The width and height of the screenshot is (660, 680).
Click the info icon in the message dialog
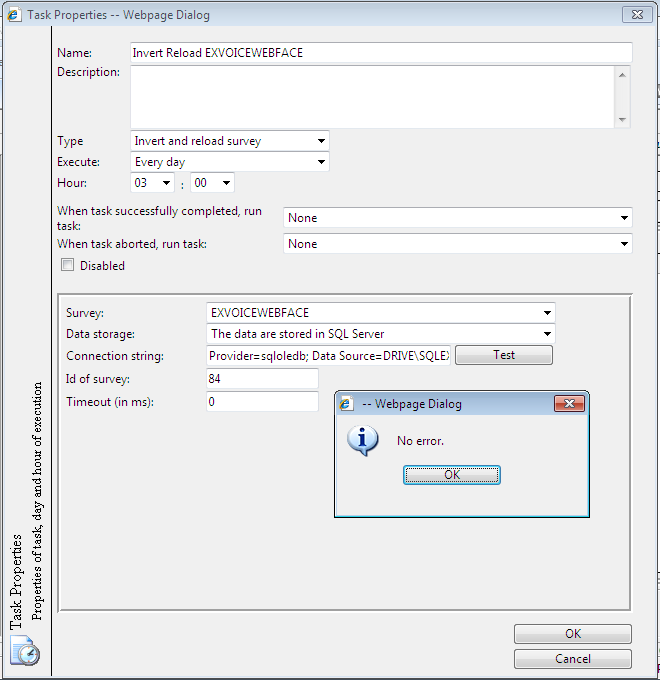pos(362,440)
